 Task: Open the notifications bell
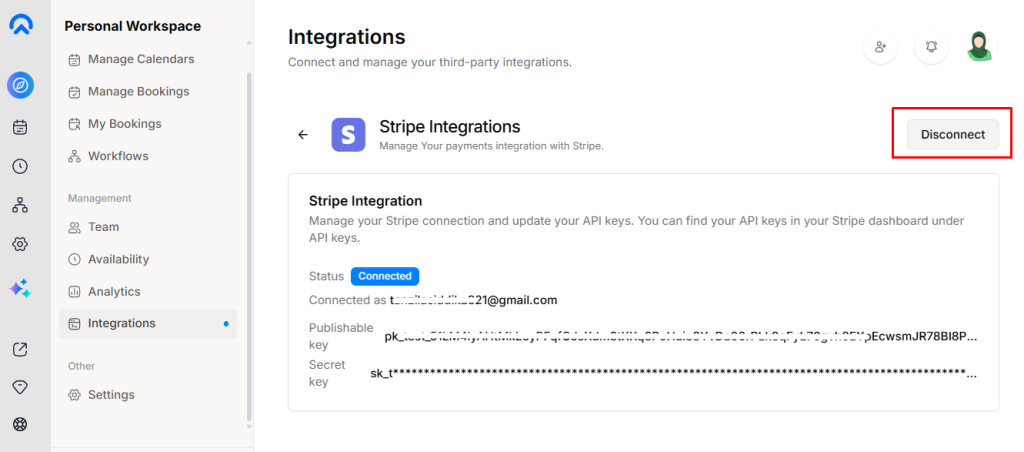click(x=931, y=47)
